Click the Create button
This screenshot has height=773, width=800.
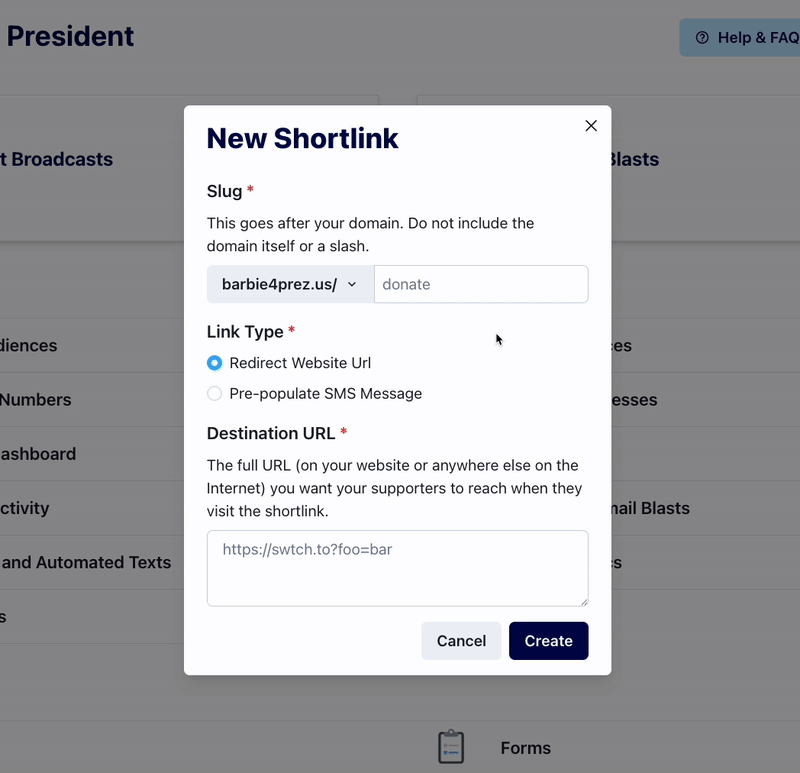[548, 640]
